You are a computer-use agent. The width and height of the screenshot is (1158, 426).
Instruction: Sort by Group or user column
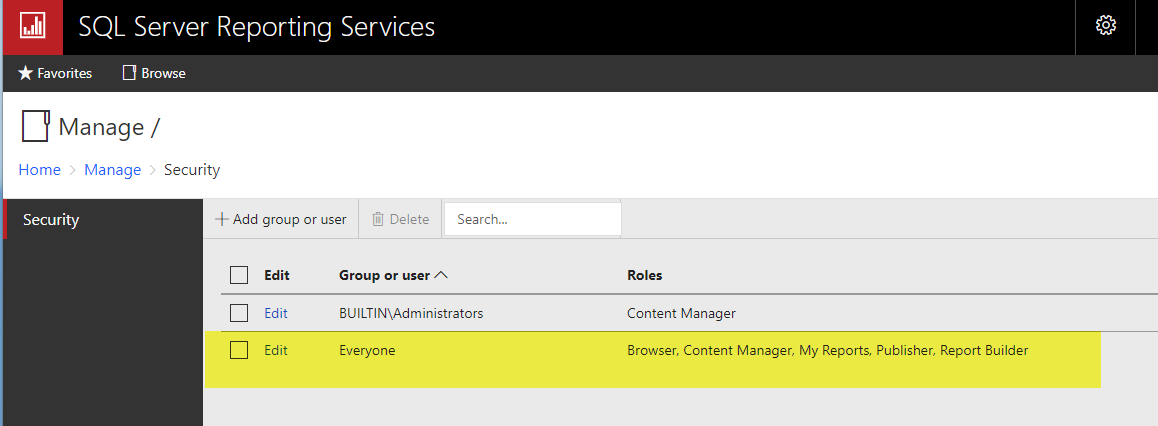point(384,275)
